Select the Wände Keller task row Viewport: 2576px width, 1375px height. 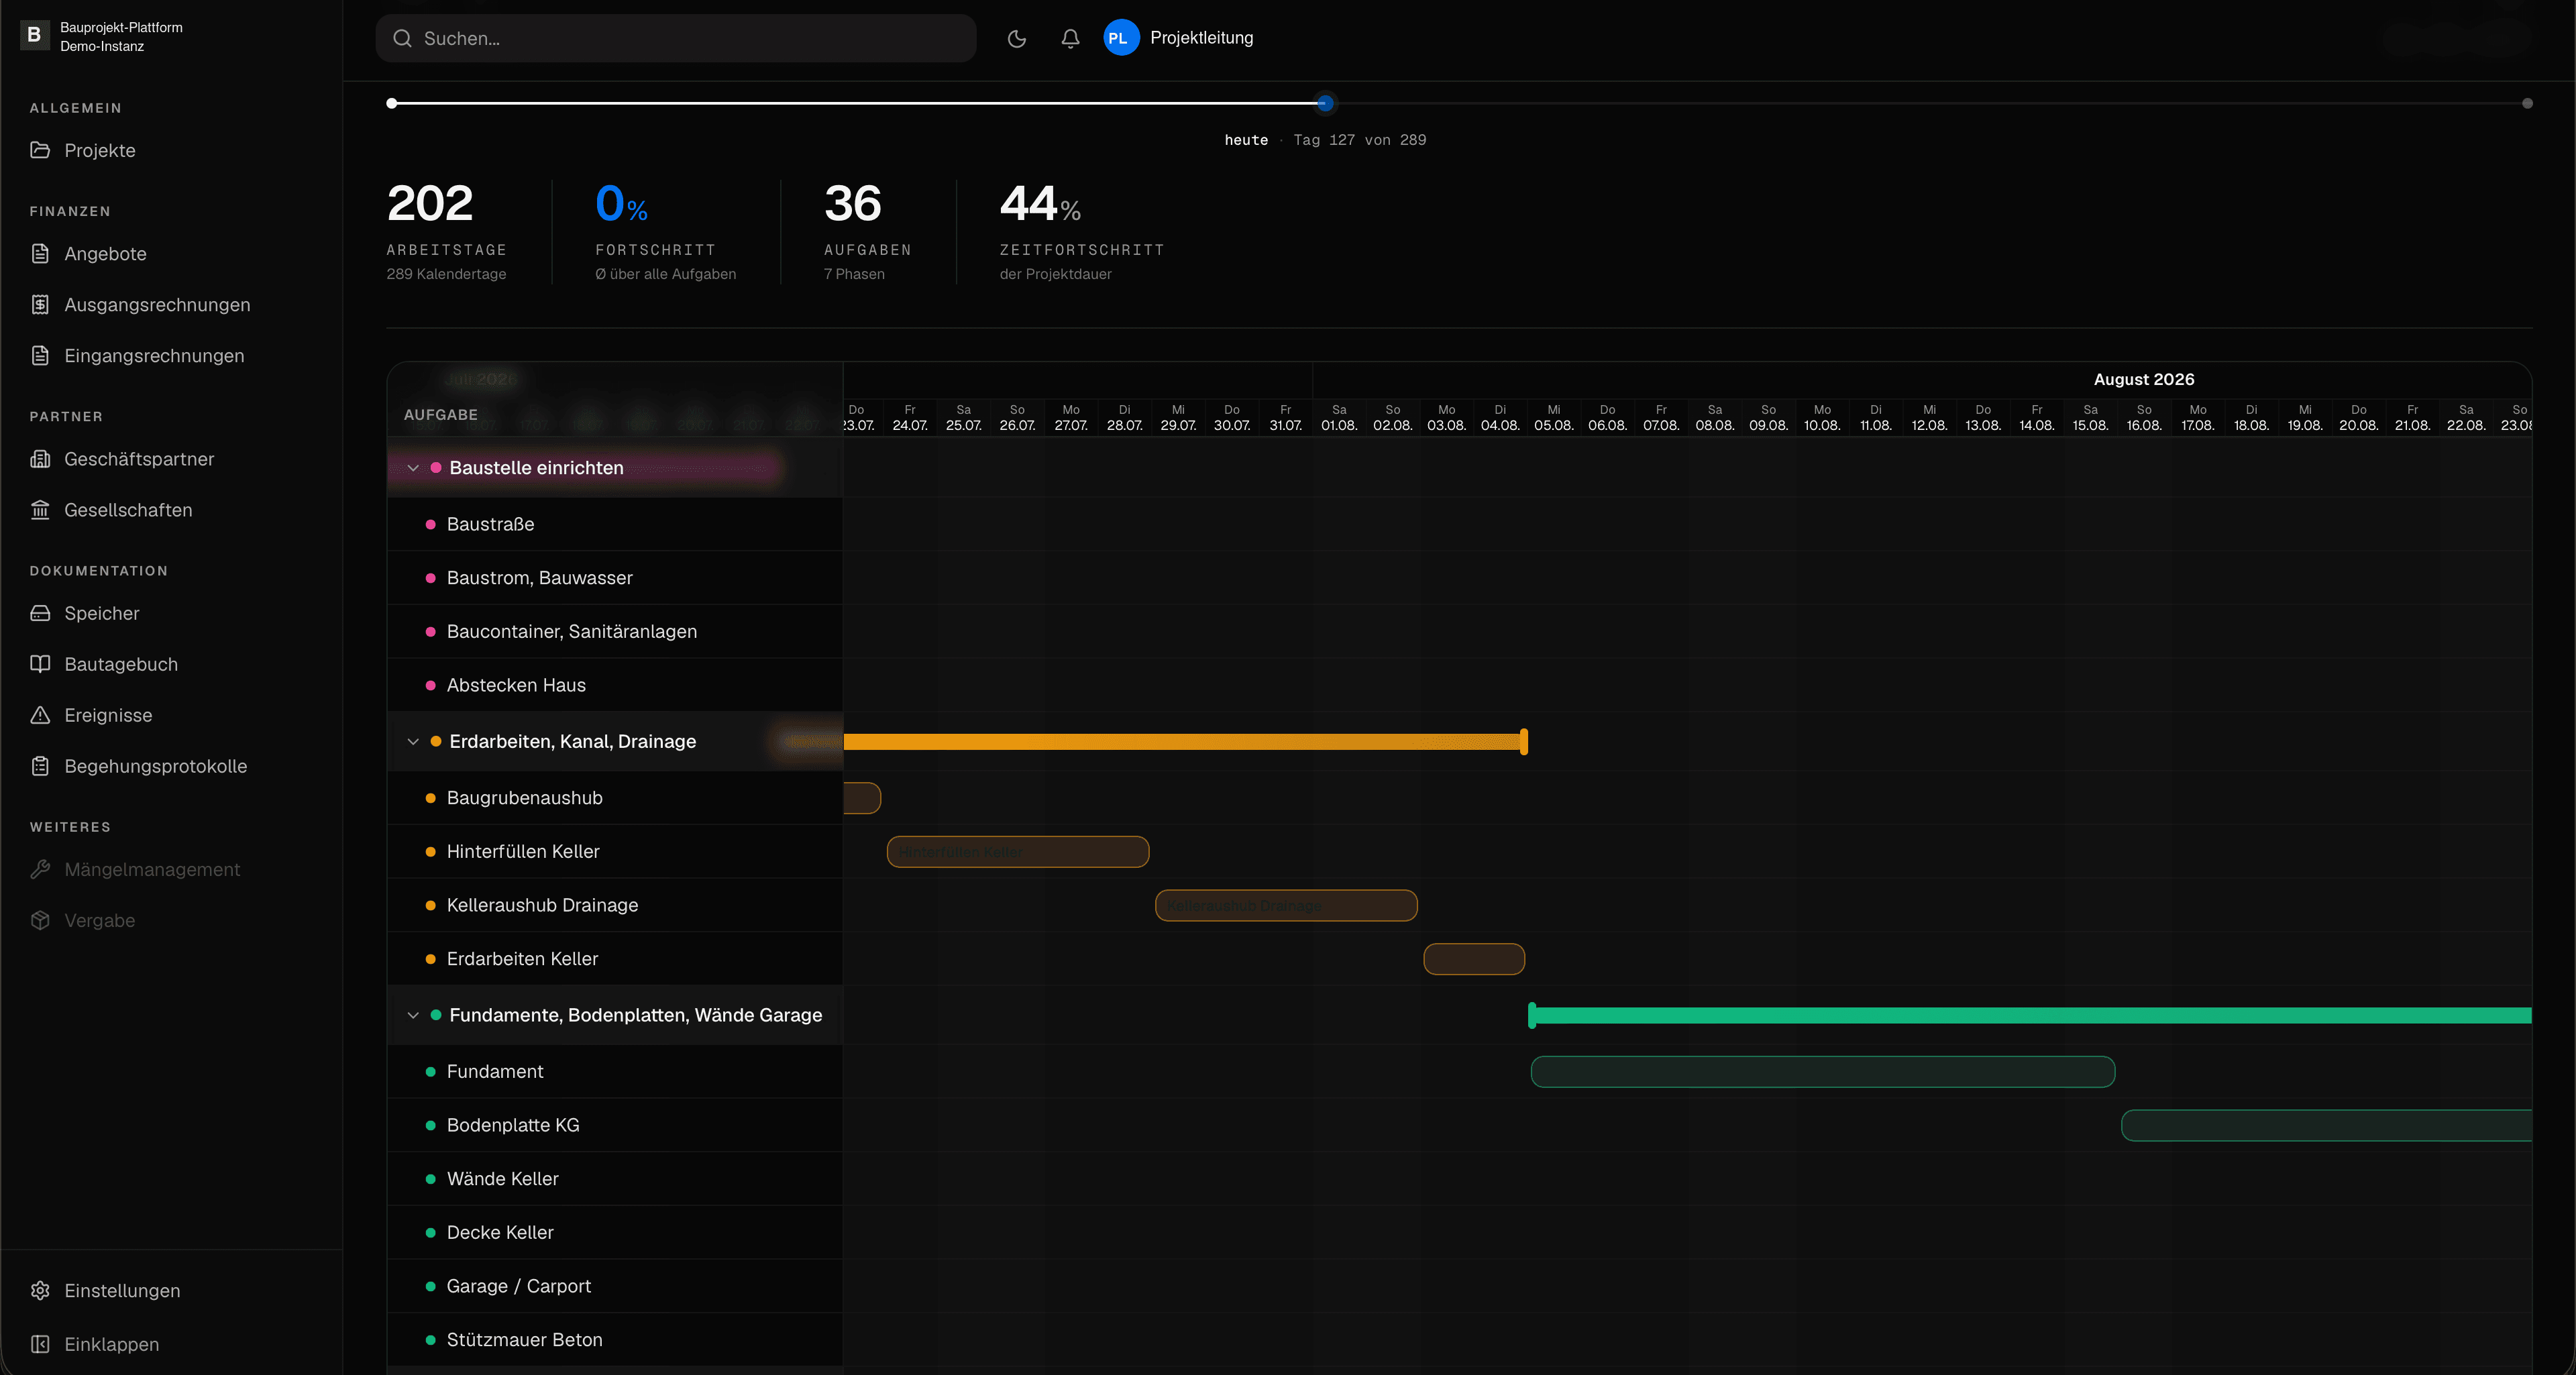(615, 1178)
